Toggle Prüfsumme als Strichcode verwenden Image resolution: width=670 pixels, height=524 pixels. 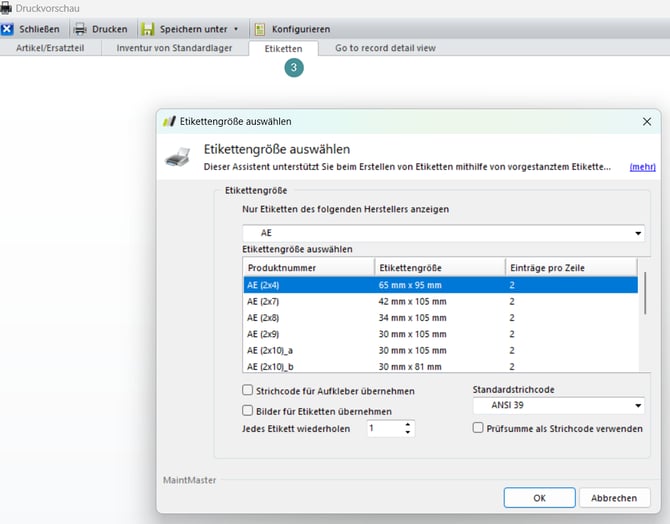click(478, 428)
